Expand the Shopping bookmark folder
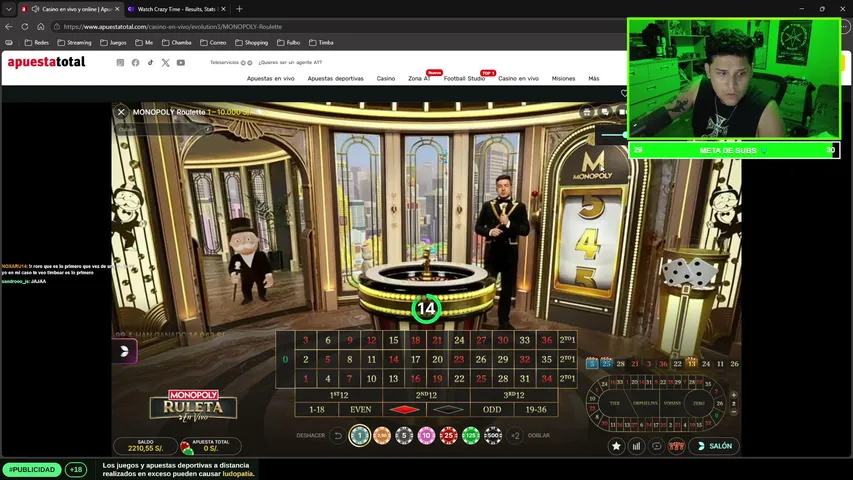853x480 pixels. point(251,42)
